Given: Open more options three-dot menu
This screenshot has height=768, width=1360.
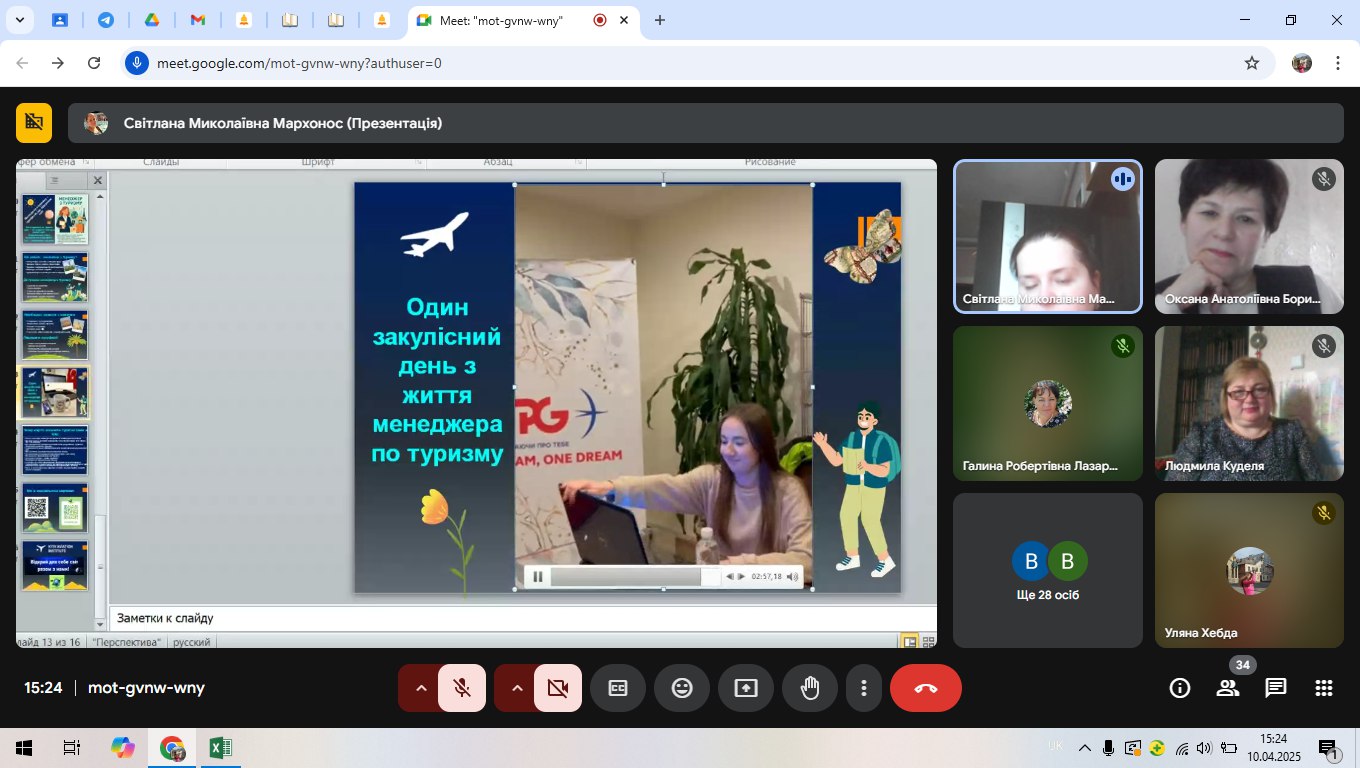Looking at the screenshot, I should click(863, 688).
